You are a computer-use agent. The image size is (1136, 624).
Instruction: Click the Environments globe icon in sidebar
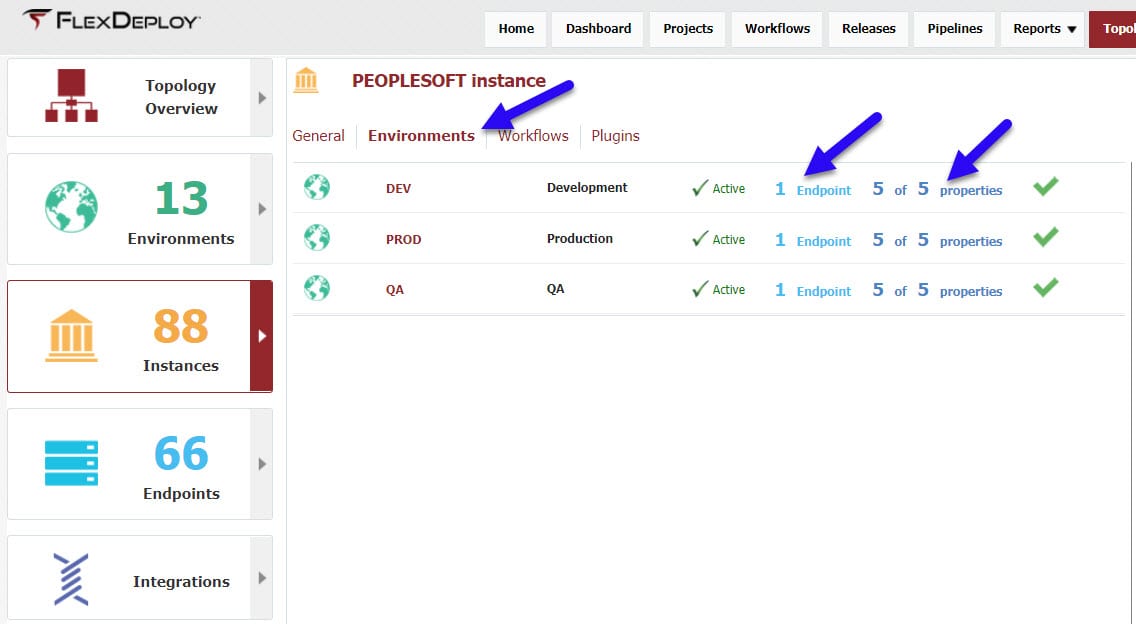pos(71,207)
